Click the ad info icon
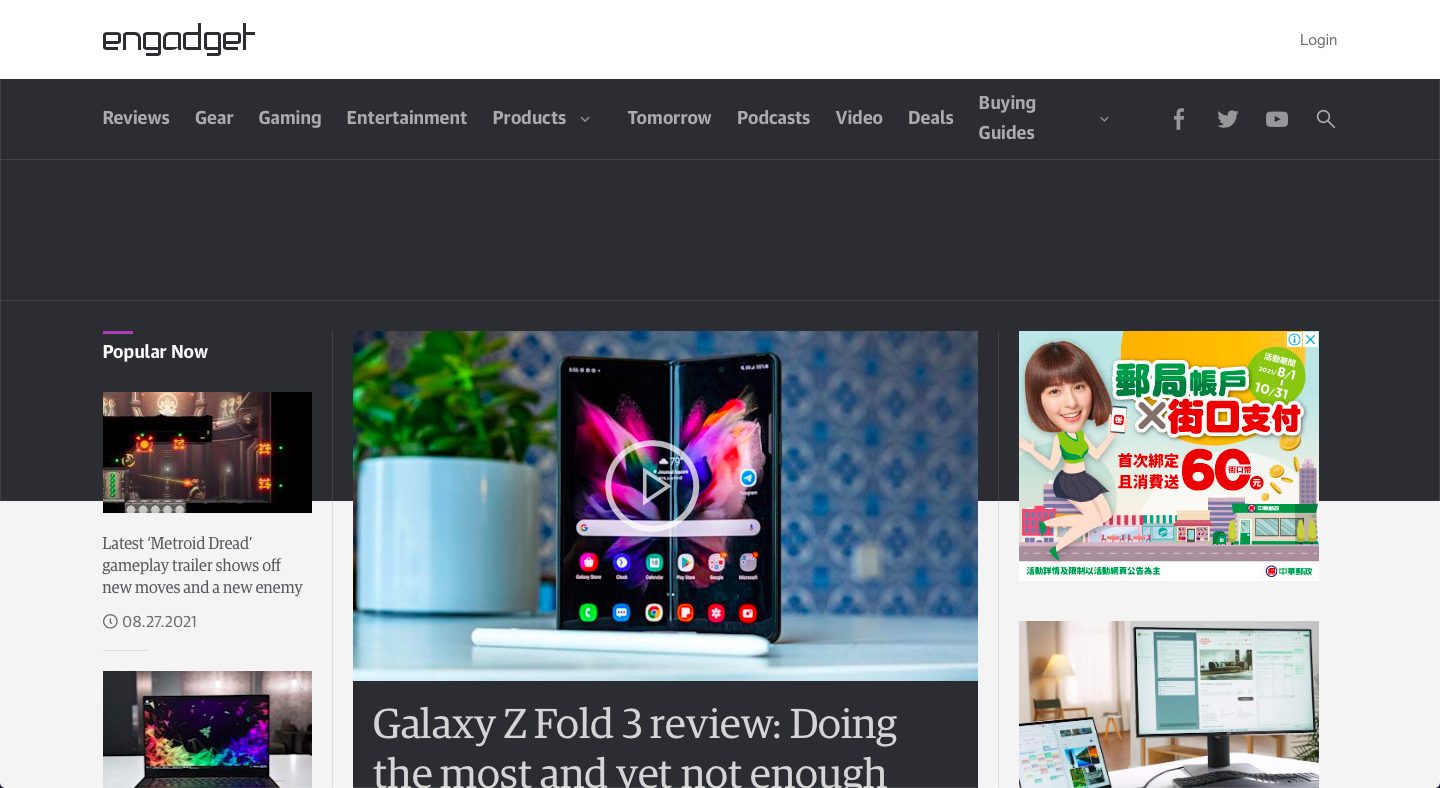Viewport: 1440px width, 788px height. 1294,340
